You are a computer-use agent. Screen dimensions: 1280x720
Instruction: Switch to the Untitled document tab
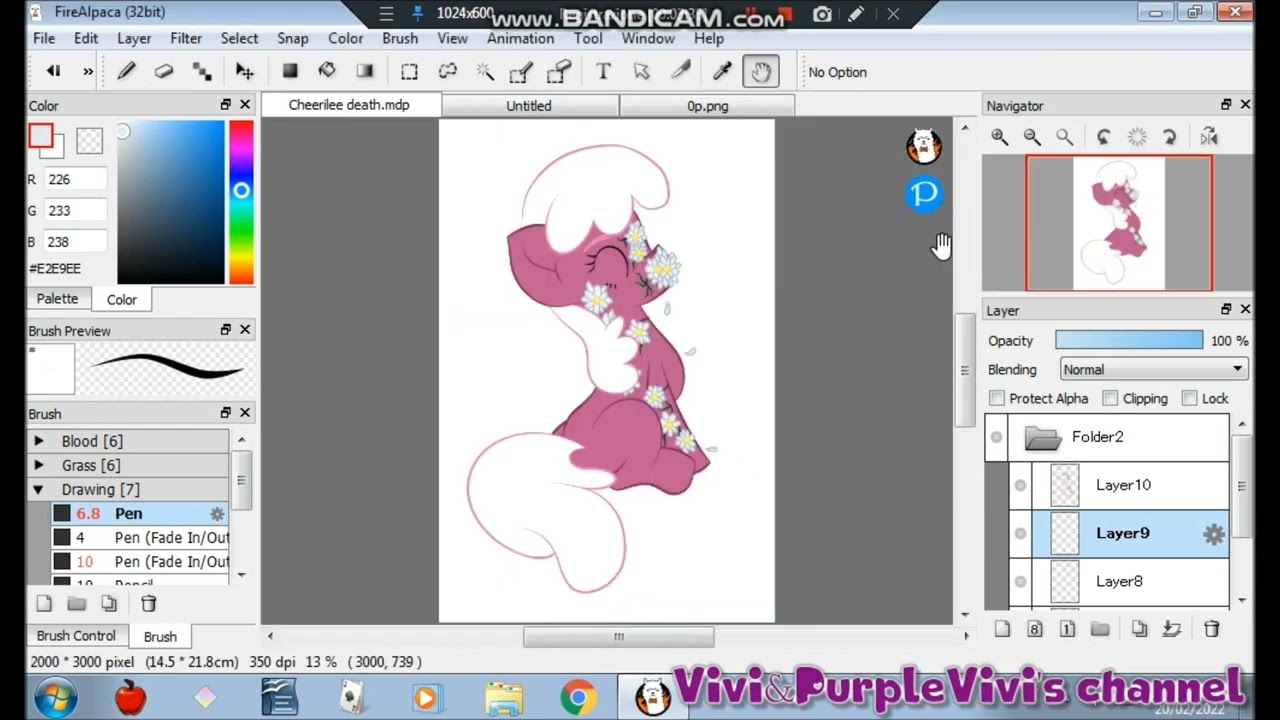click(x=529, y=105)
